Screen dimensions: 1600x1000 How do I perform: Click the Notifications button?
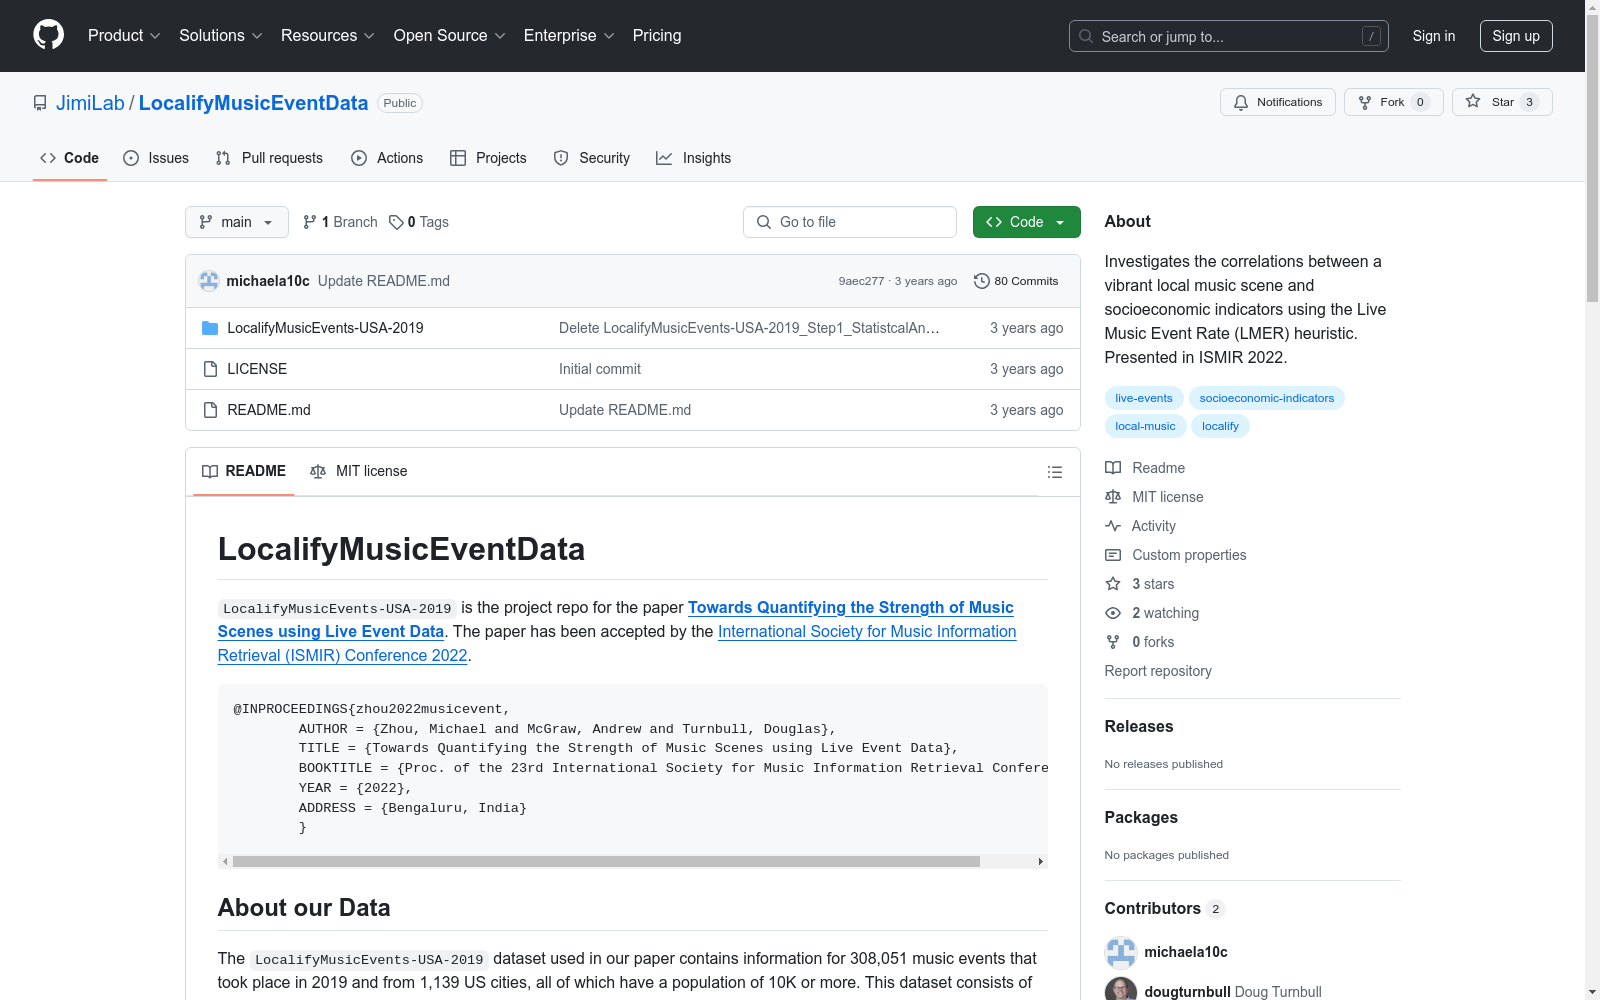tap(1278, 102)
